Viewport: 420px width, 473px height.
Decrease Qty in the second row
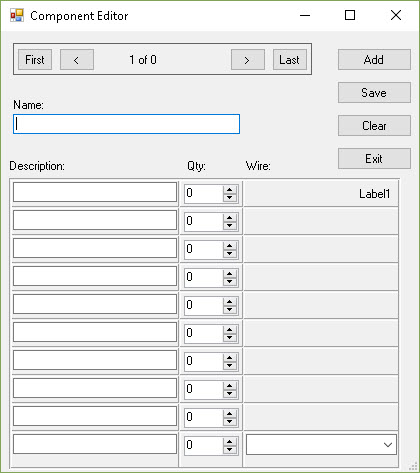coord(229,225)
